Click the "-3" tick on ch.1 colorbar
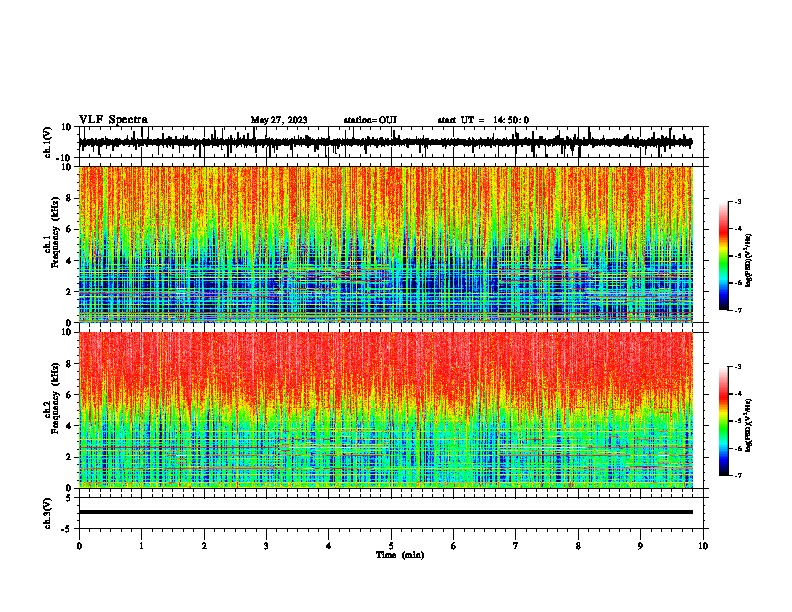 point(738,201)
